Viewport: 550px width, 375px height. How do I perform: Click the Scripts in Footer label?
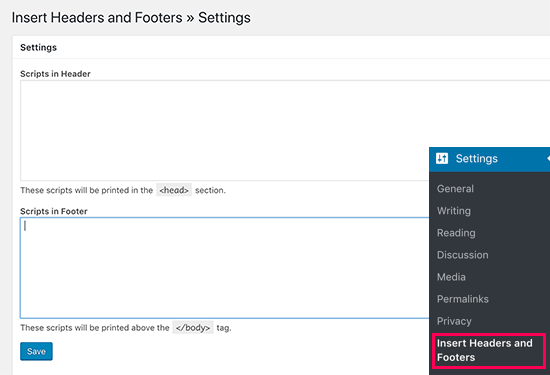tap(54, 211)
